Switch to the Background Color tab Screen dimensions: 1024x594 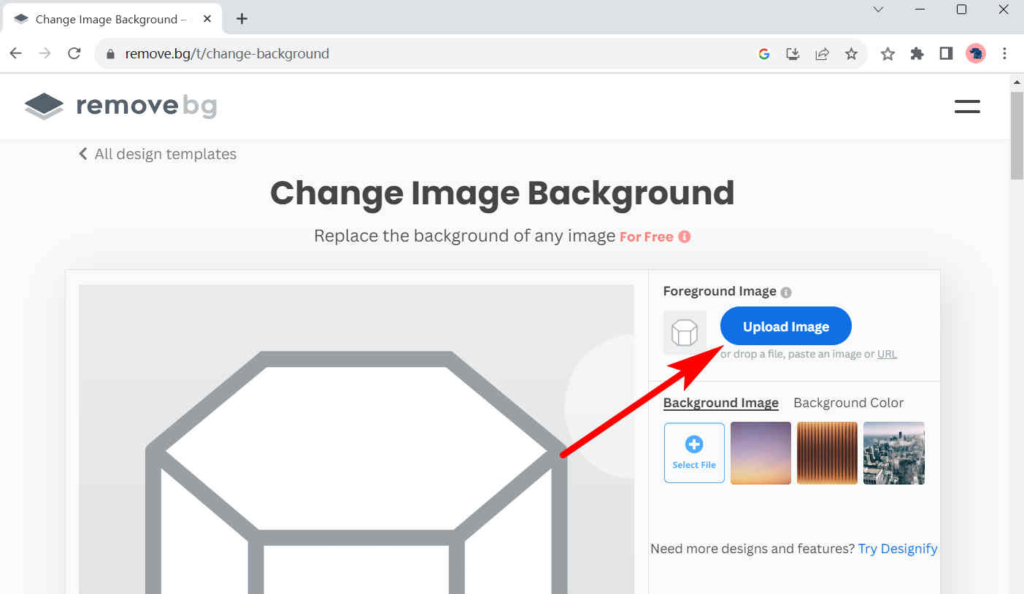pyautogui.click(x=848, y=402)
